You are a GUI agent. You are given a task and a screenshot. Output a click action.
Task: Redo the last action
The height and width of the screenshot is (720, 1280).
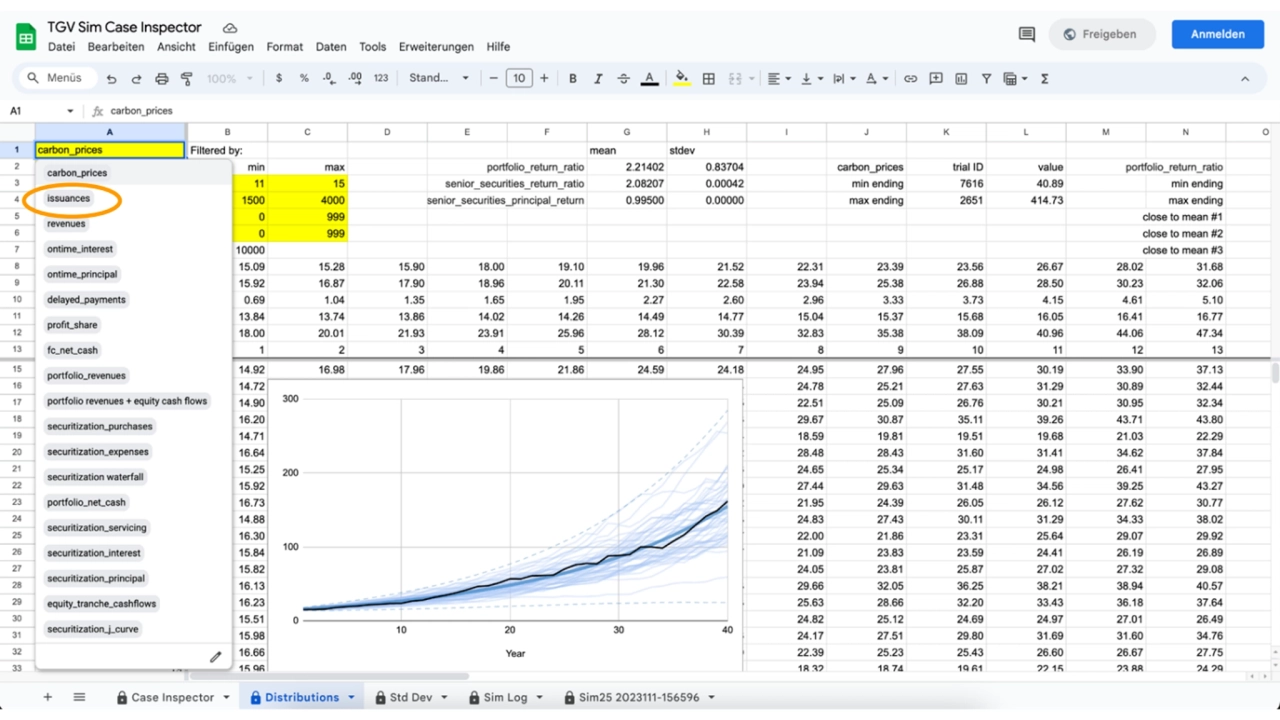tap(136, 79)
